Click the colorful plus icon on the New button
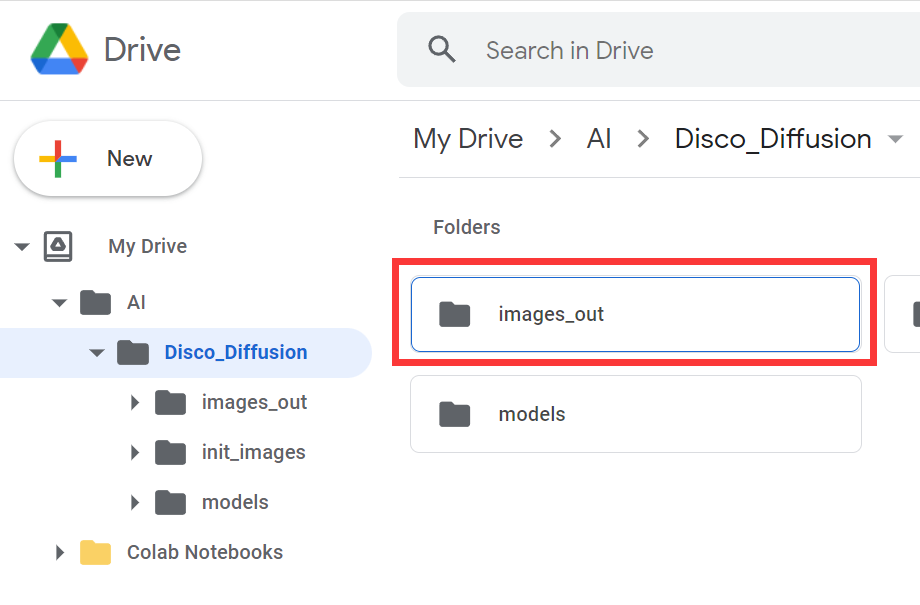Screen dimensions: 920x605 58,159
